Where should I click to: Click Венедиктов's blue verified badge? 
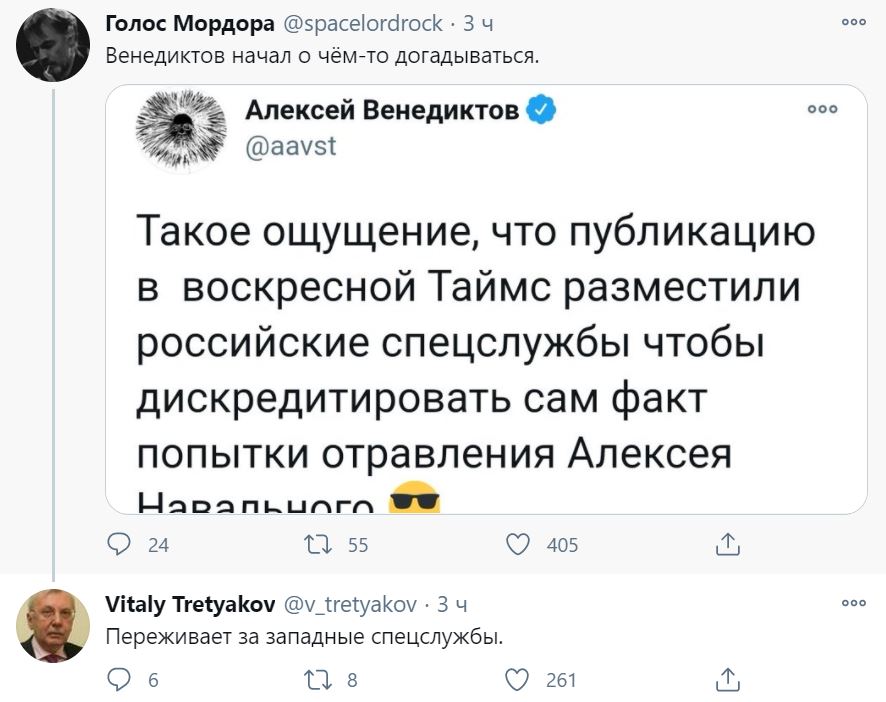point(540,110)
